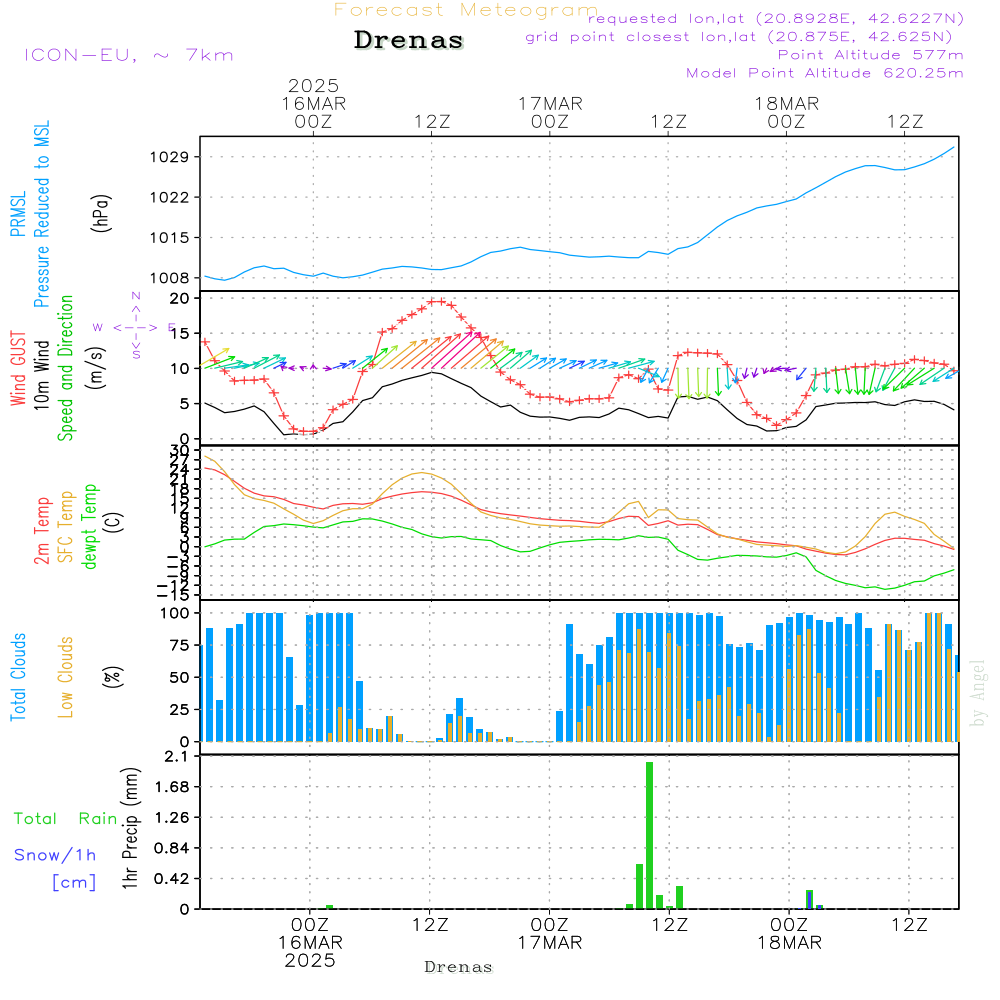Click the 'ICON-EU, ~ 7km' model label
The image size is (1000, 1000).
(129, 55)
